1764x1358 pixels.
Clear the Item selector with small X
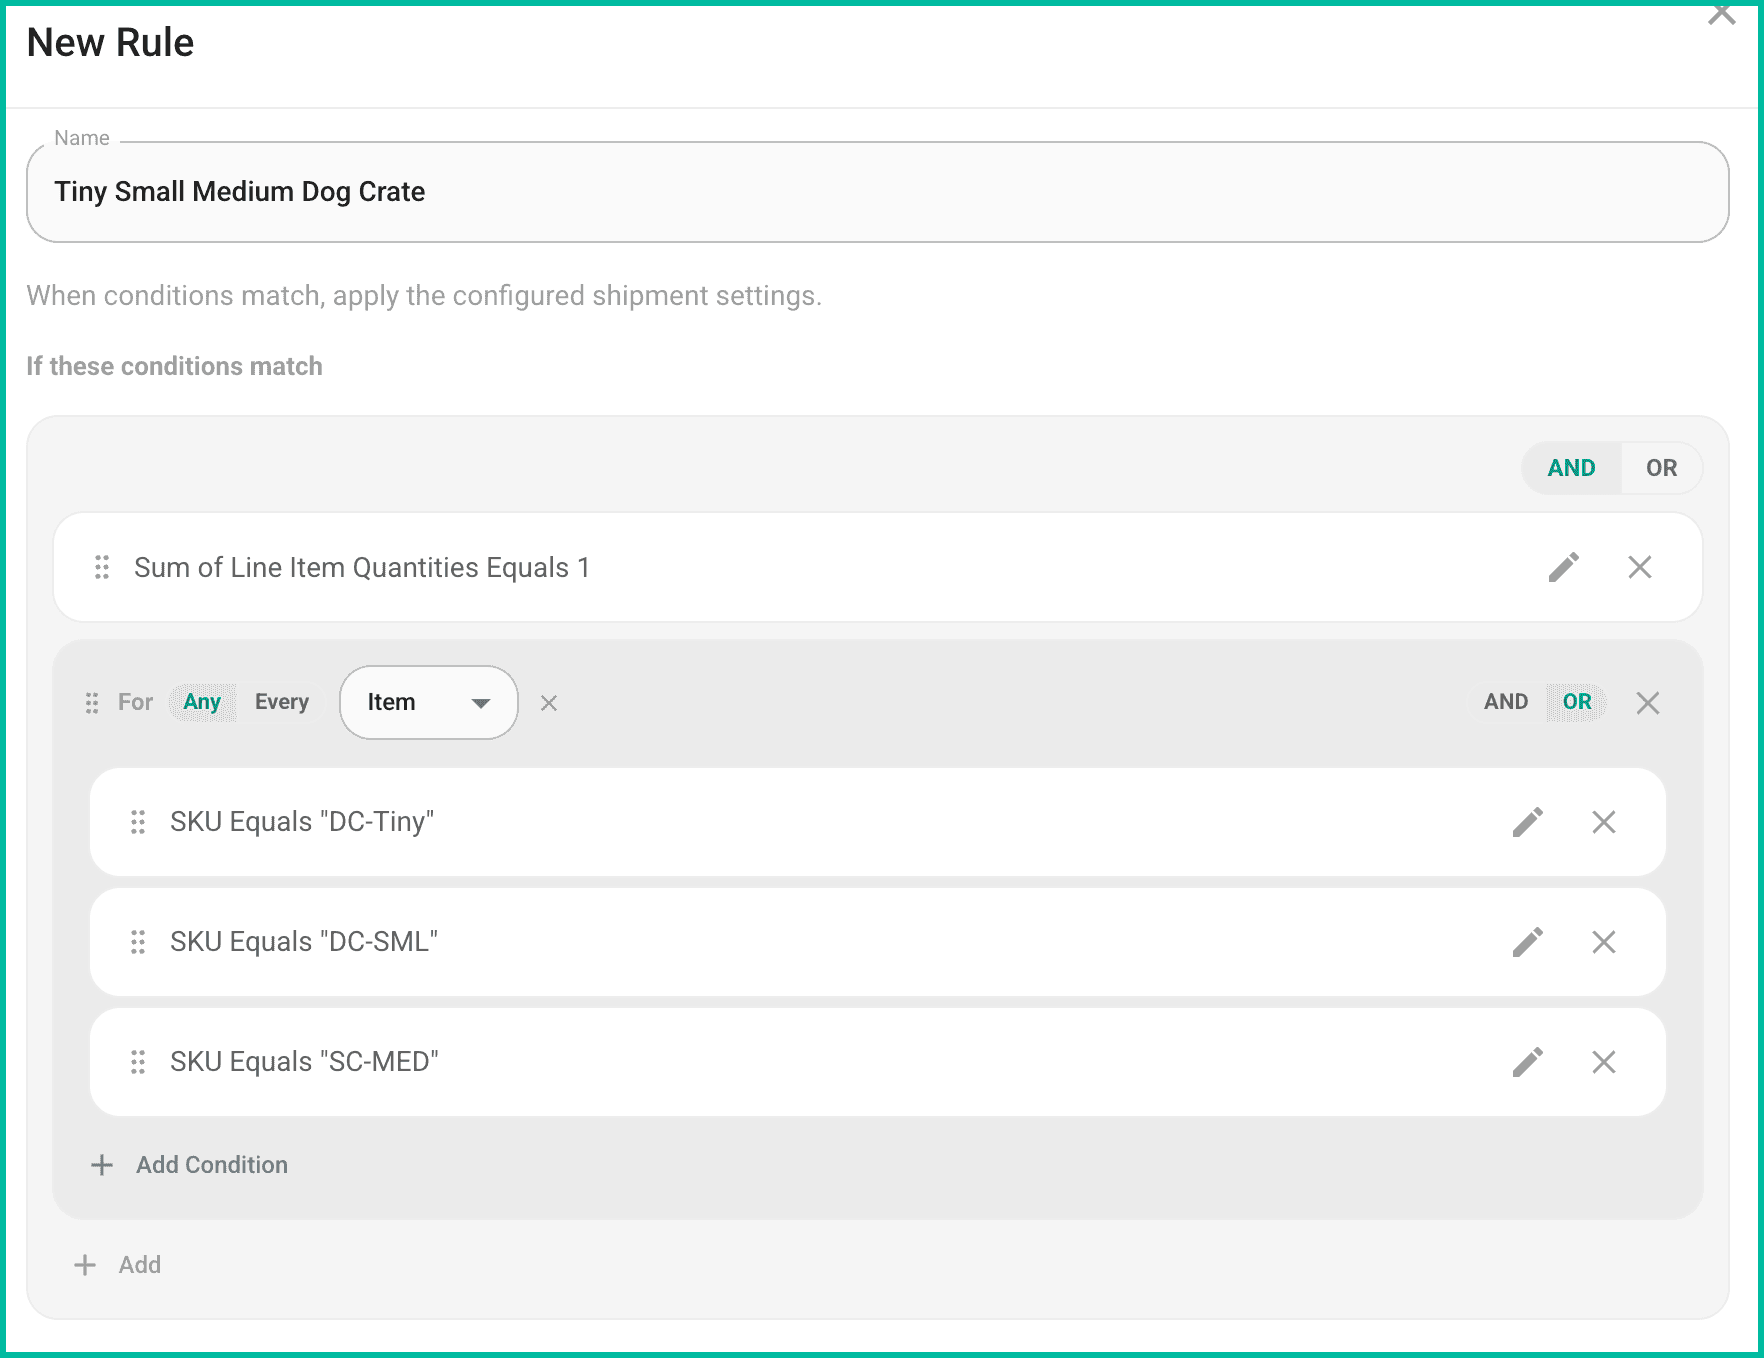549,703
